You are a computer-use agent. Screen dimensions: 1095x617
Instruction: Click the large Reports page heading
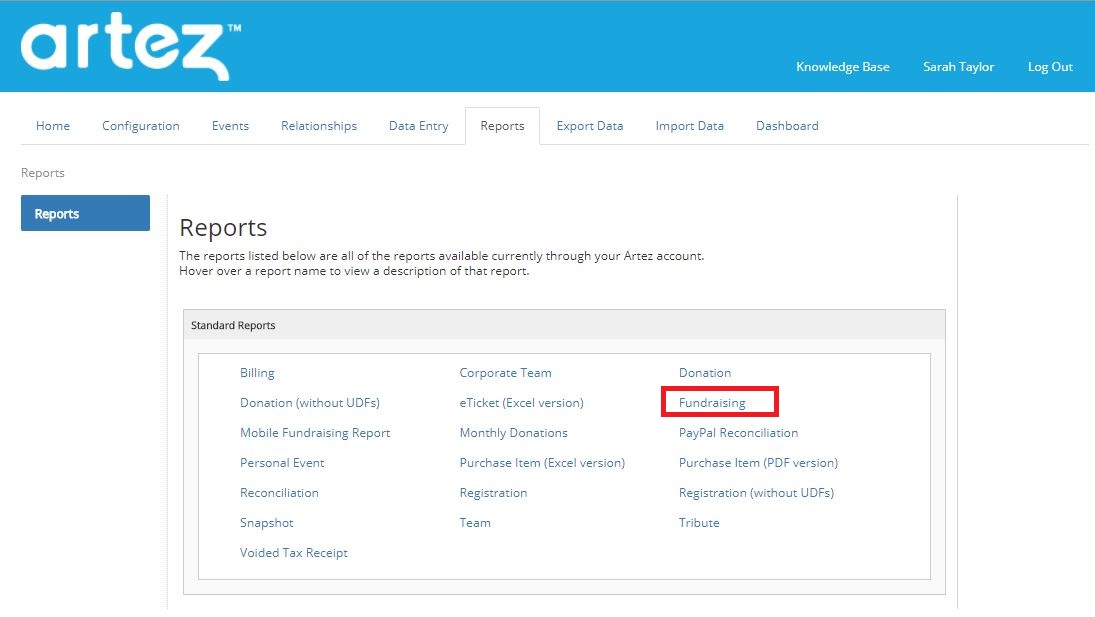(223, 228)
